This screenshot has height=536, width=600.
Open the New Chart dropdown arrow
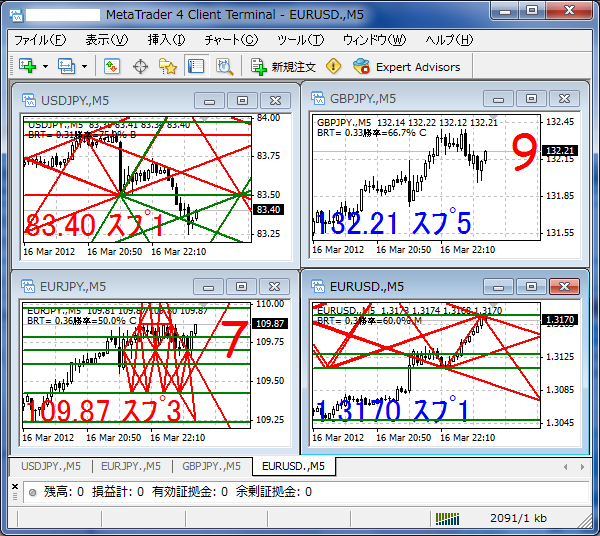coord(46,67)
